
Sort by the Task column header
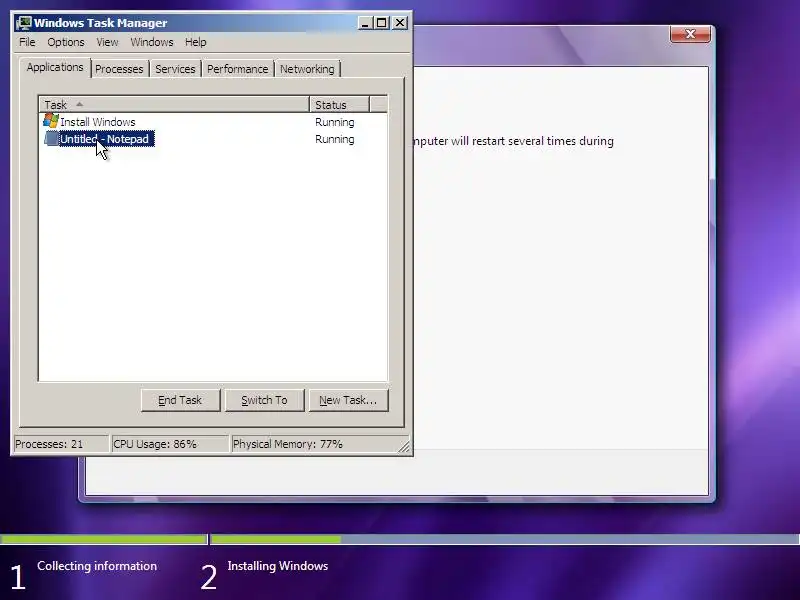(174, 105)
